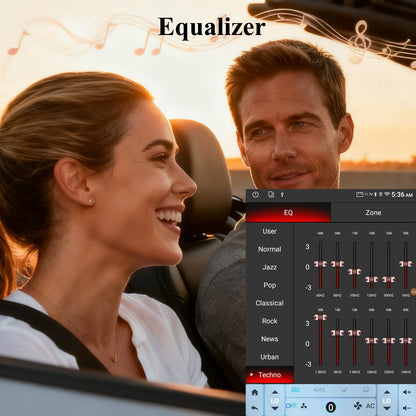416x416 pixels.
Task: Tap the large fan icon beside AC
Action: coord(358,406)
